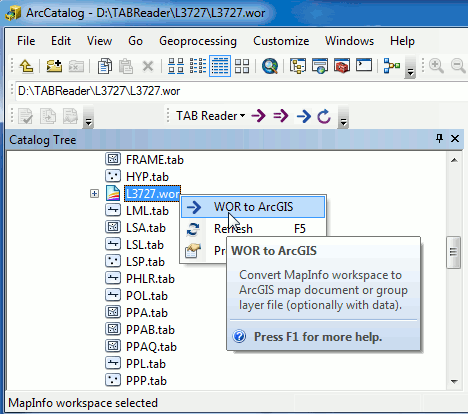Select LSA.tab in the tree

(146, 228)
